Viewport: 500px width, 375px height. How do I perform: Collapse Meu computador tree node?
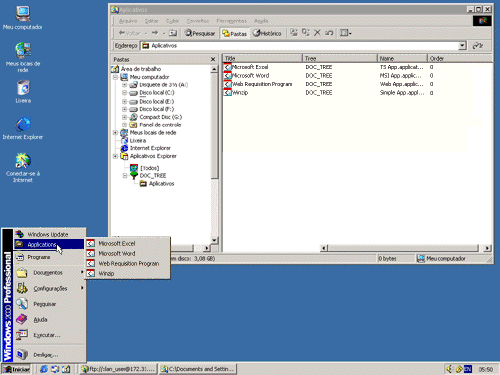coord(115,77)
